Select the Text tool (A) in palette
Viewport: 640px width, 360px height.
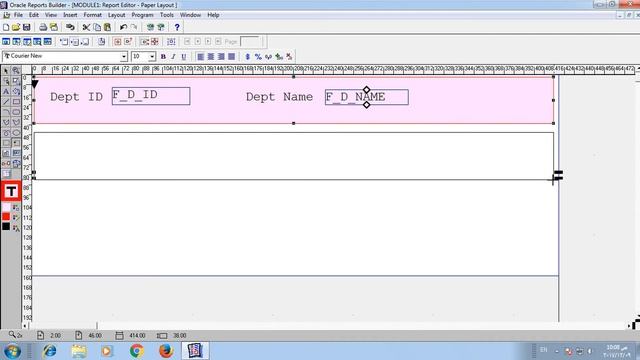(6, 91)
